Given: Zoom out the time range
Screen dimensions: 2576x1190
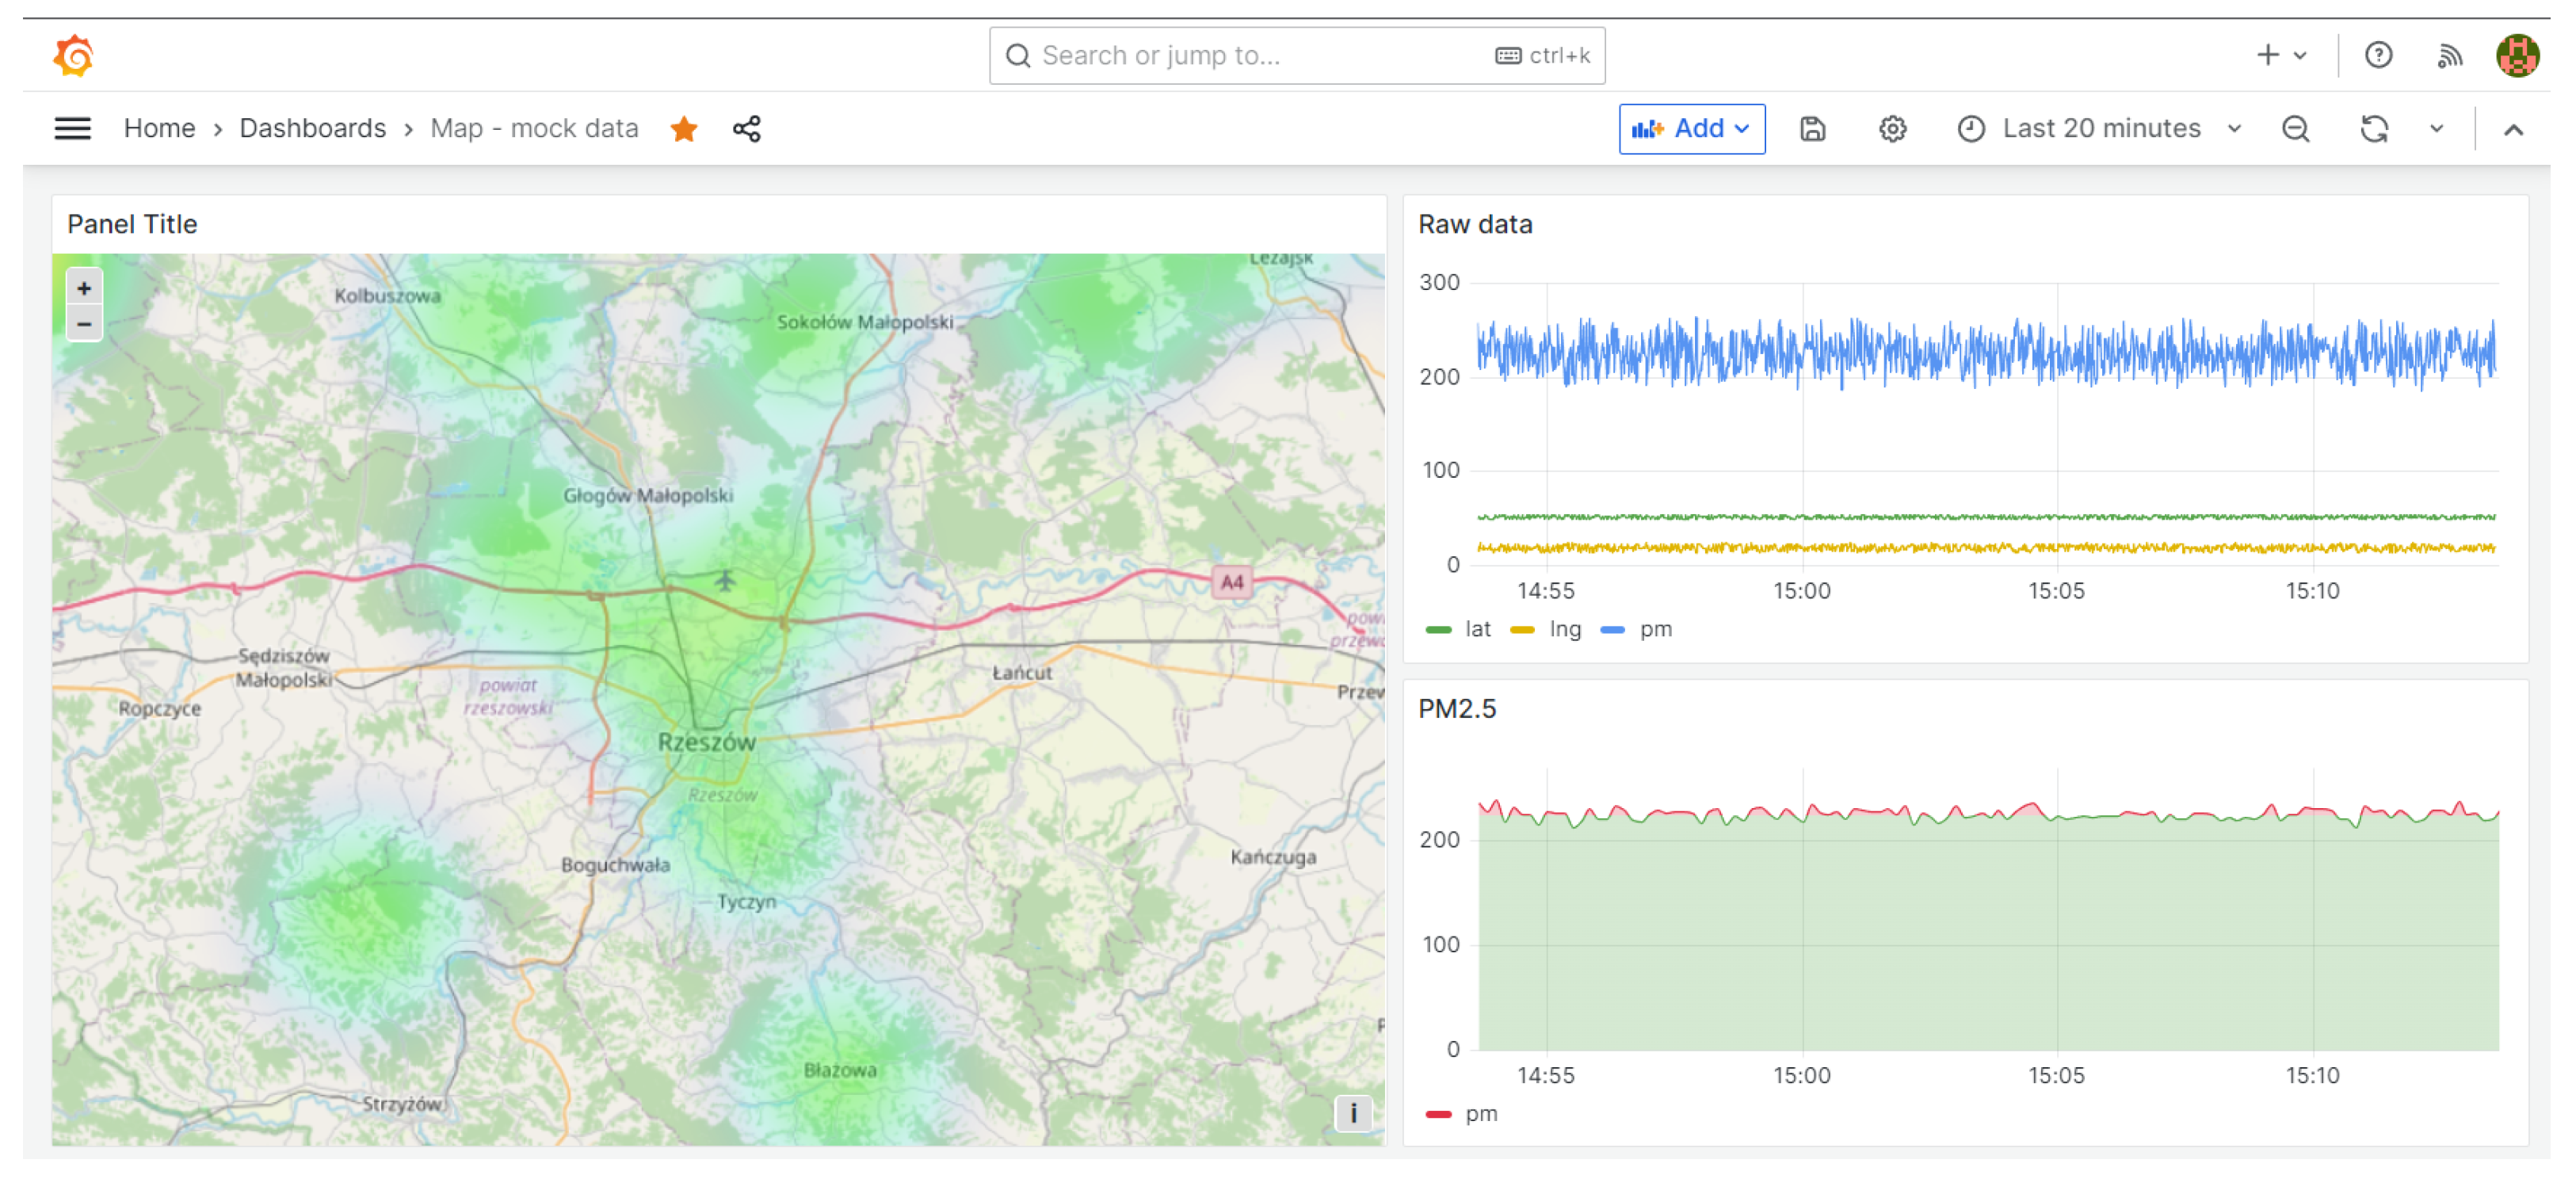Looking at the screenshot, I should (x=2295, y=128).
